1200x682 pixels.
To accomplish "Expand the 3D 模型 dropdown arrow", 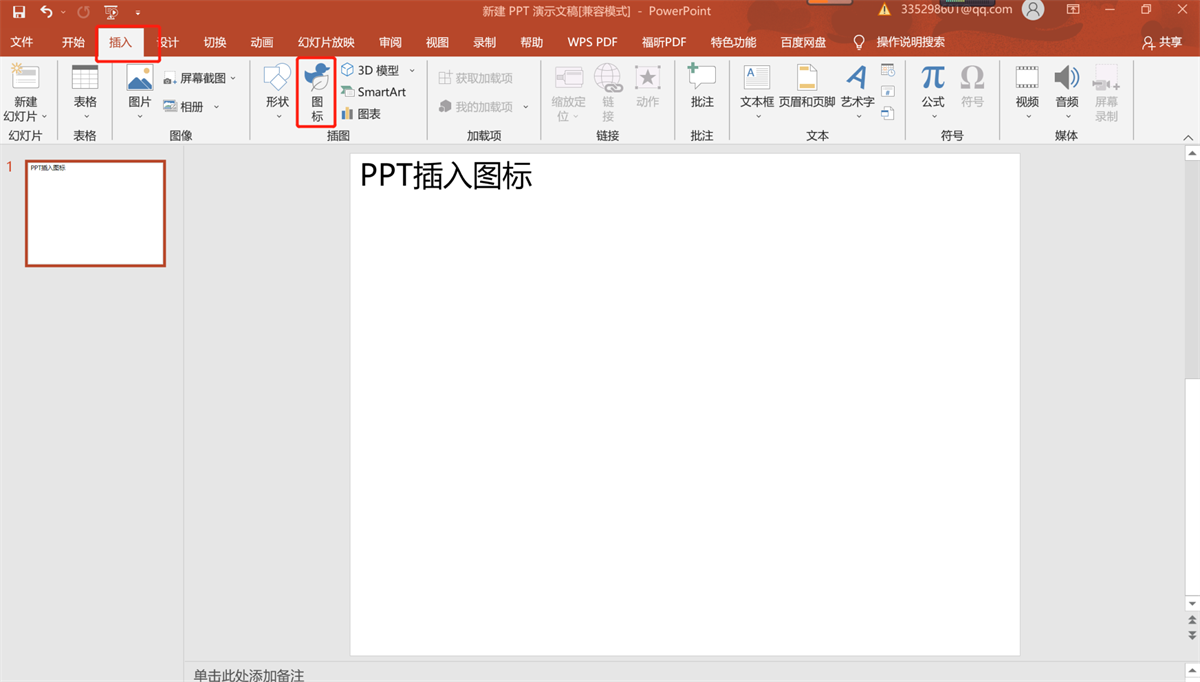I will (412, 71).
